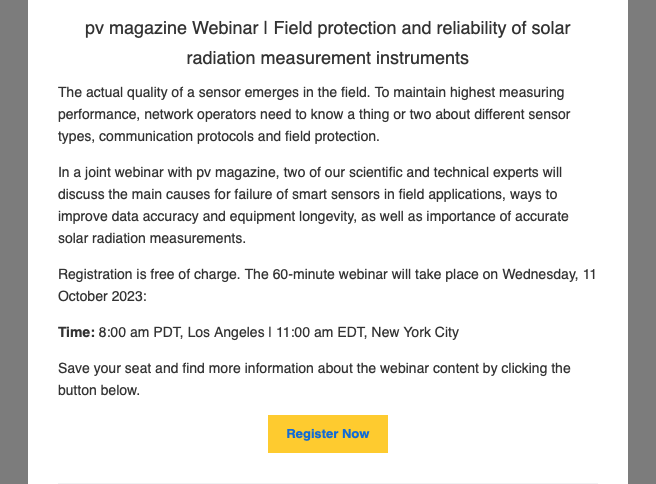The image size is (656, 484).
Task: Click the line starting "types, communication protocols"
Action: [233, 136]
